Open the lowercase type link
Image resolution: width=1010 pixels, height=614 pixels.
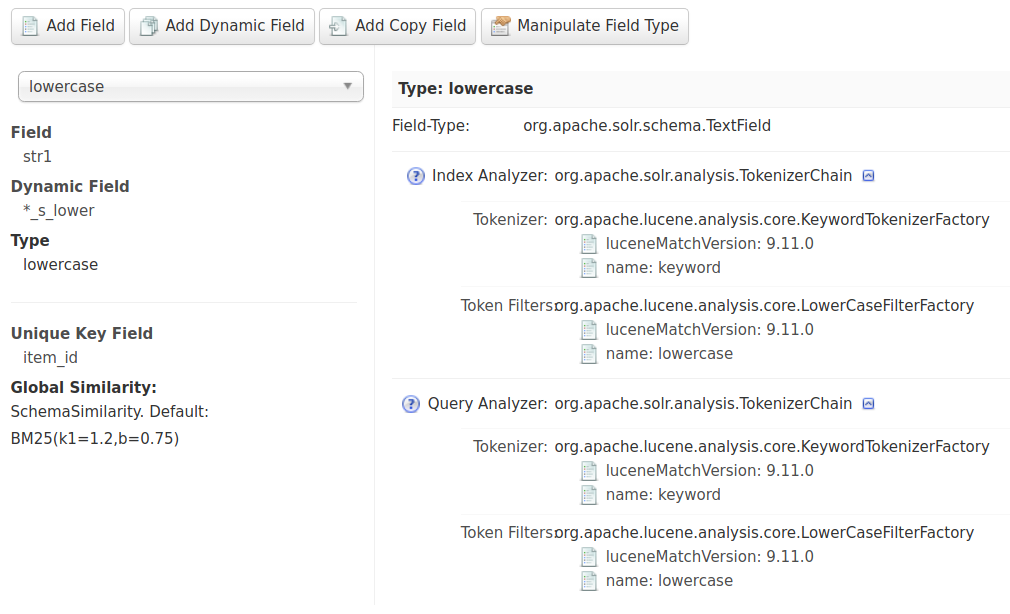click(x=60, y=265)
